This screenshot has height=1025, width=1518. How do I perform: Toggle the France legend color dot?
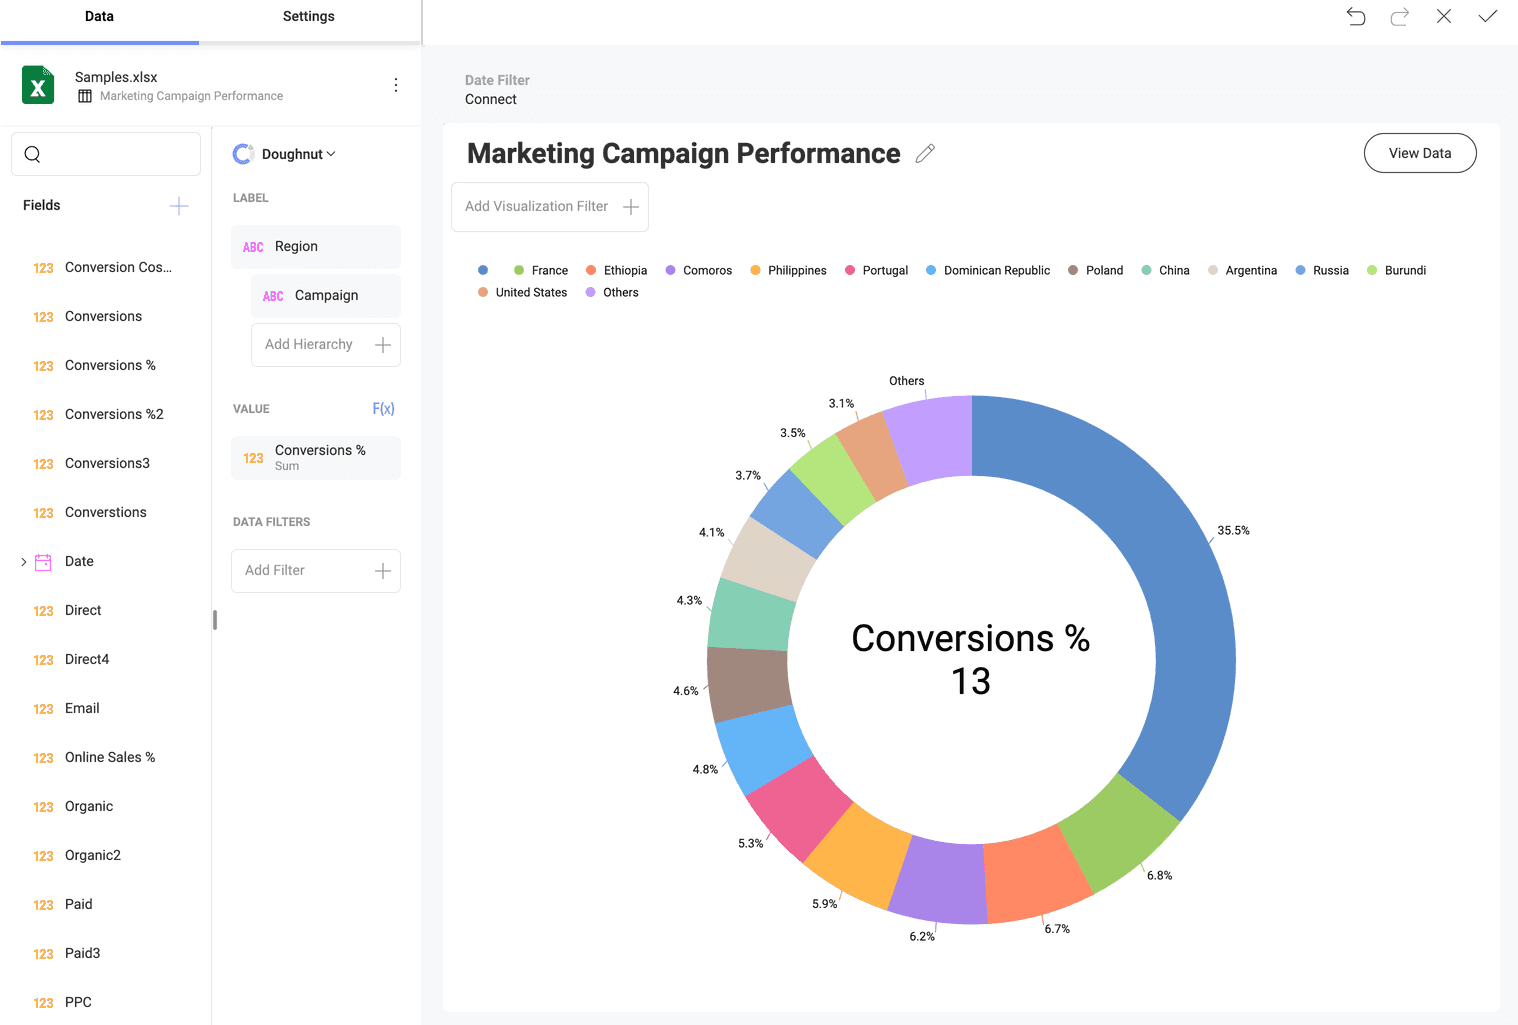[519, 270]
